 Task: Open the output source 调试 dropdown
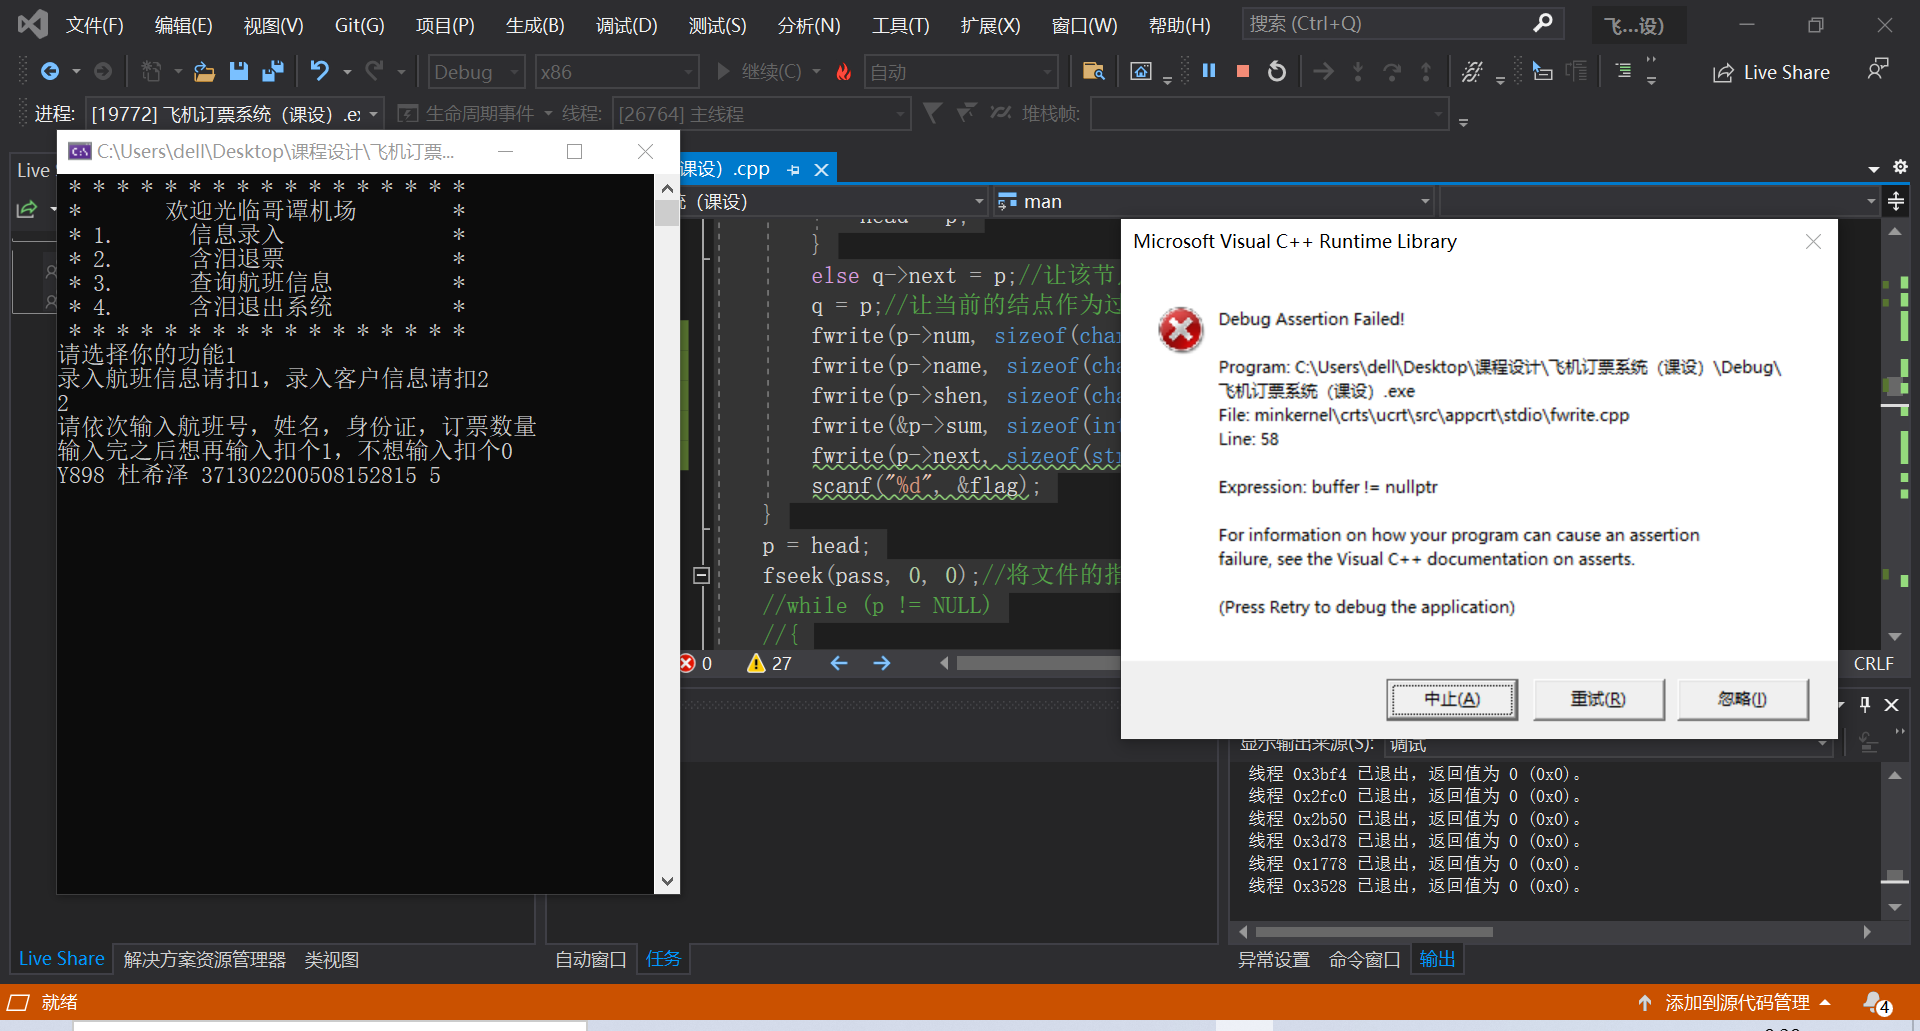point(1609,745)
